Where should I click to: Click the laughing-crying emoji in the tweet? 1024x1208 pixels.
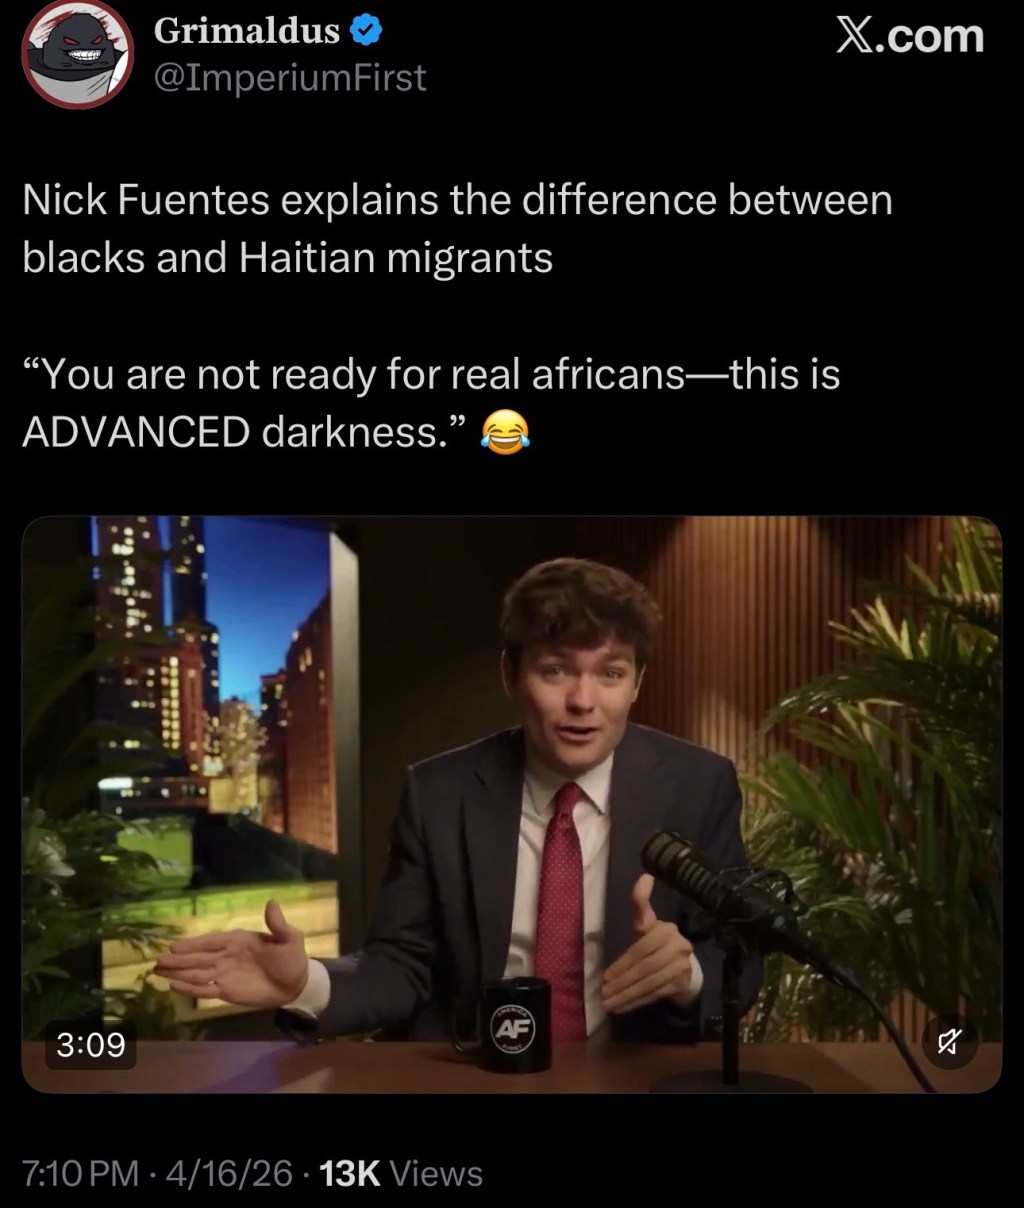(506, 432)
